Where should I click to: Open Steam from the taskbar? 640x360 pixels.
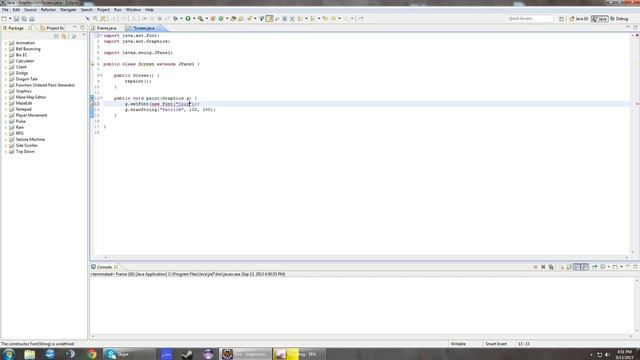click(187, 354)
